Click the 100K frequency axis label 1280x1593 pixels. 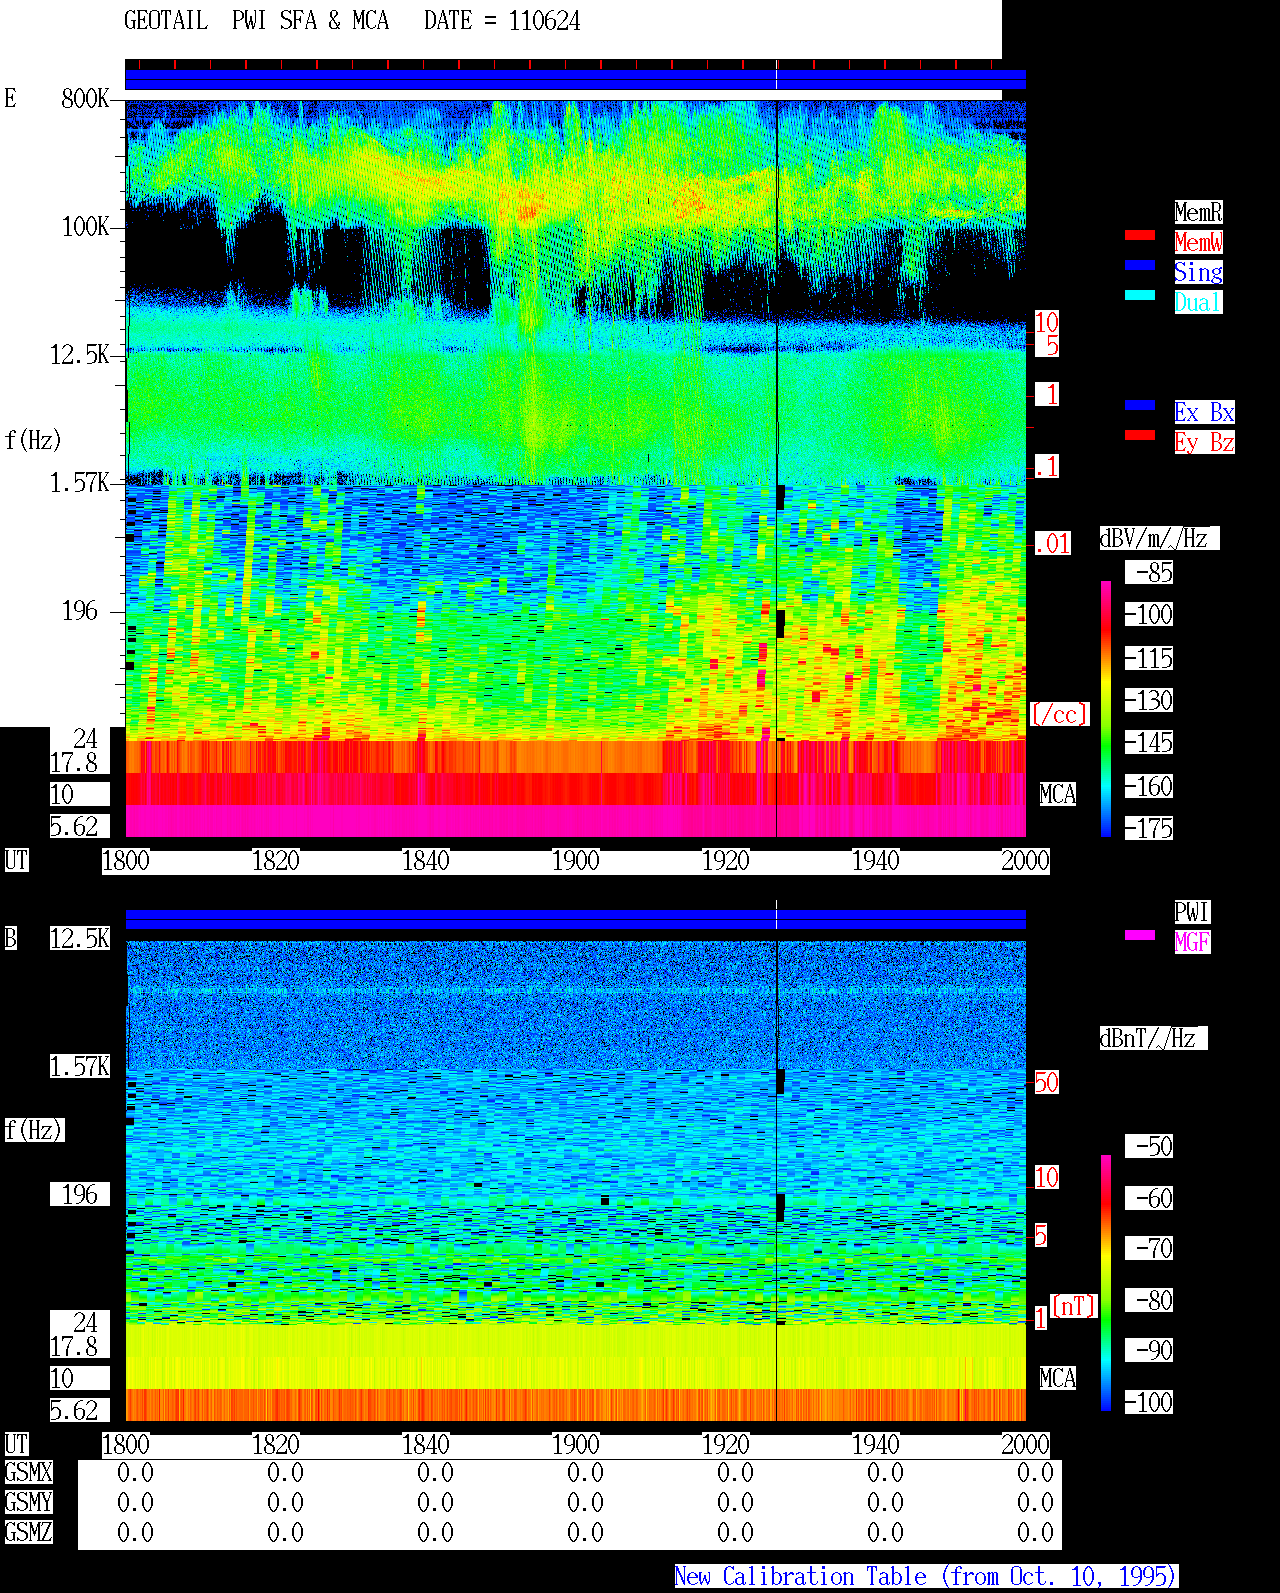[85, 227]
